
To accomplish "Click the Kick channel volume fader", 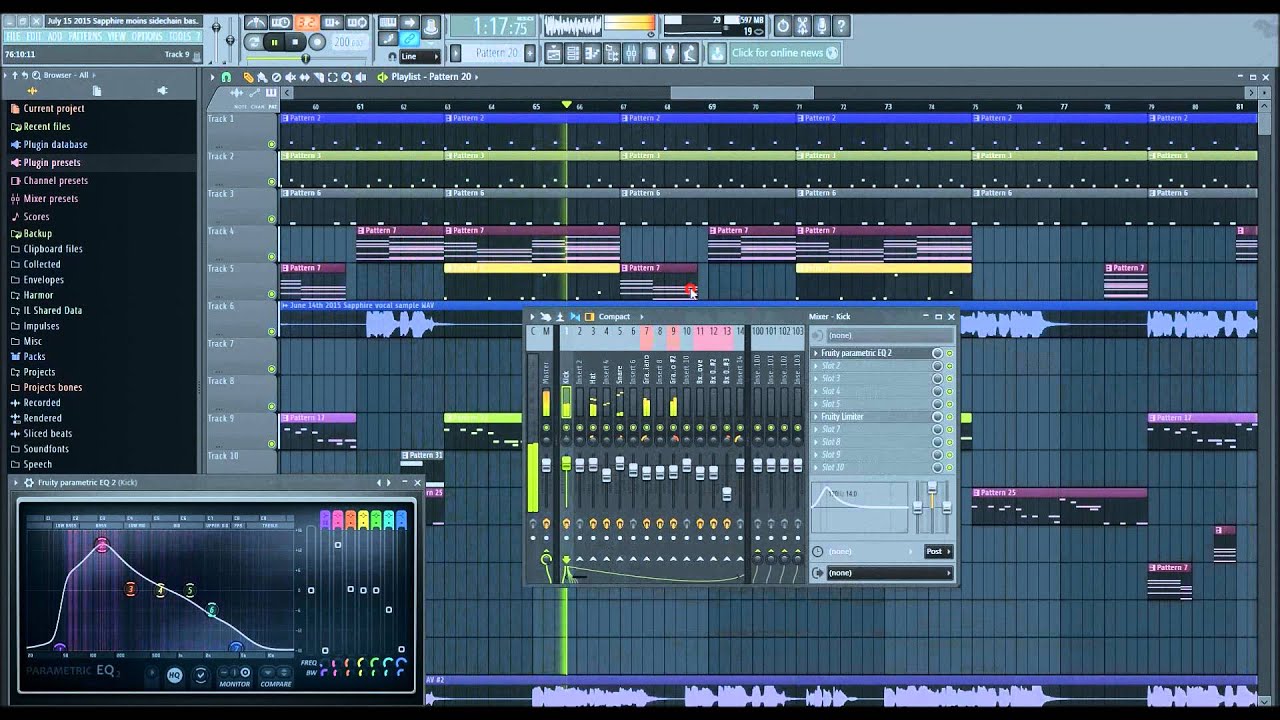I will (566, 464).
